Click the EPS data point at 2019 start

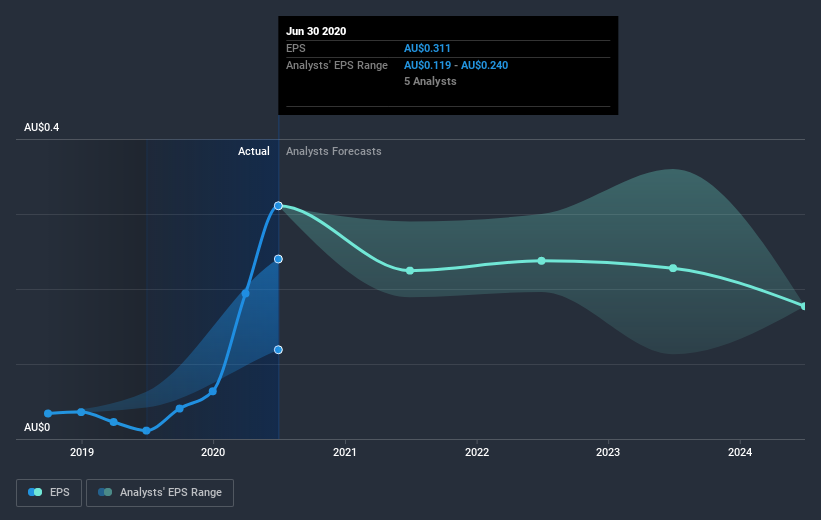[81, 412]
